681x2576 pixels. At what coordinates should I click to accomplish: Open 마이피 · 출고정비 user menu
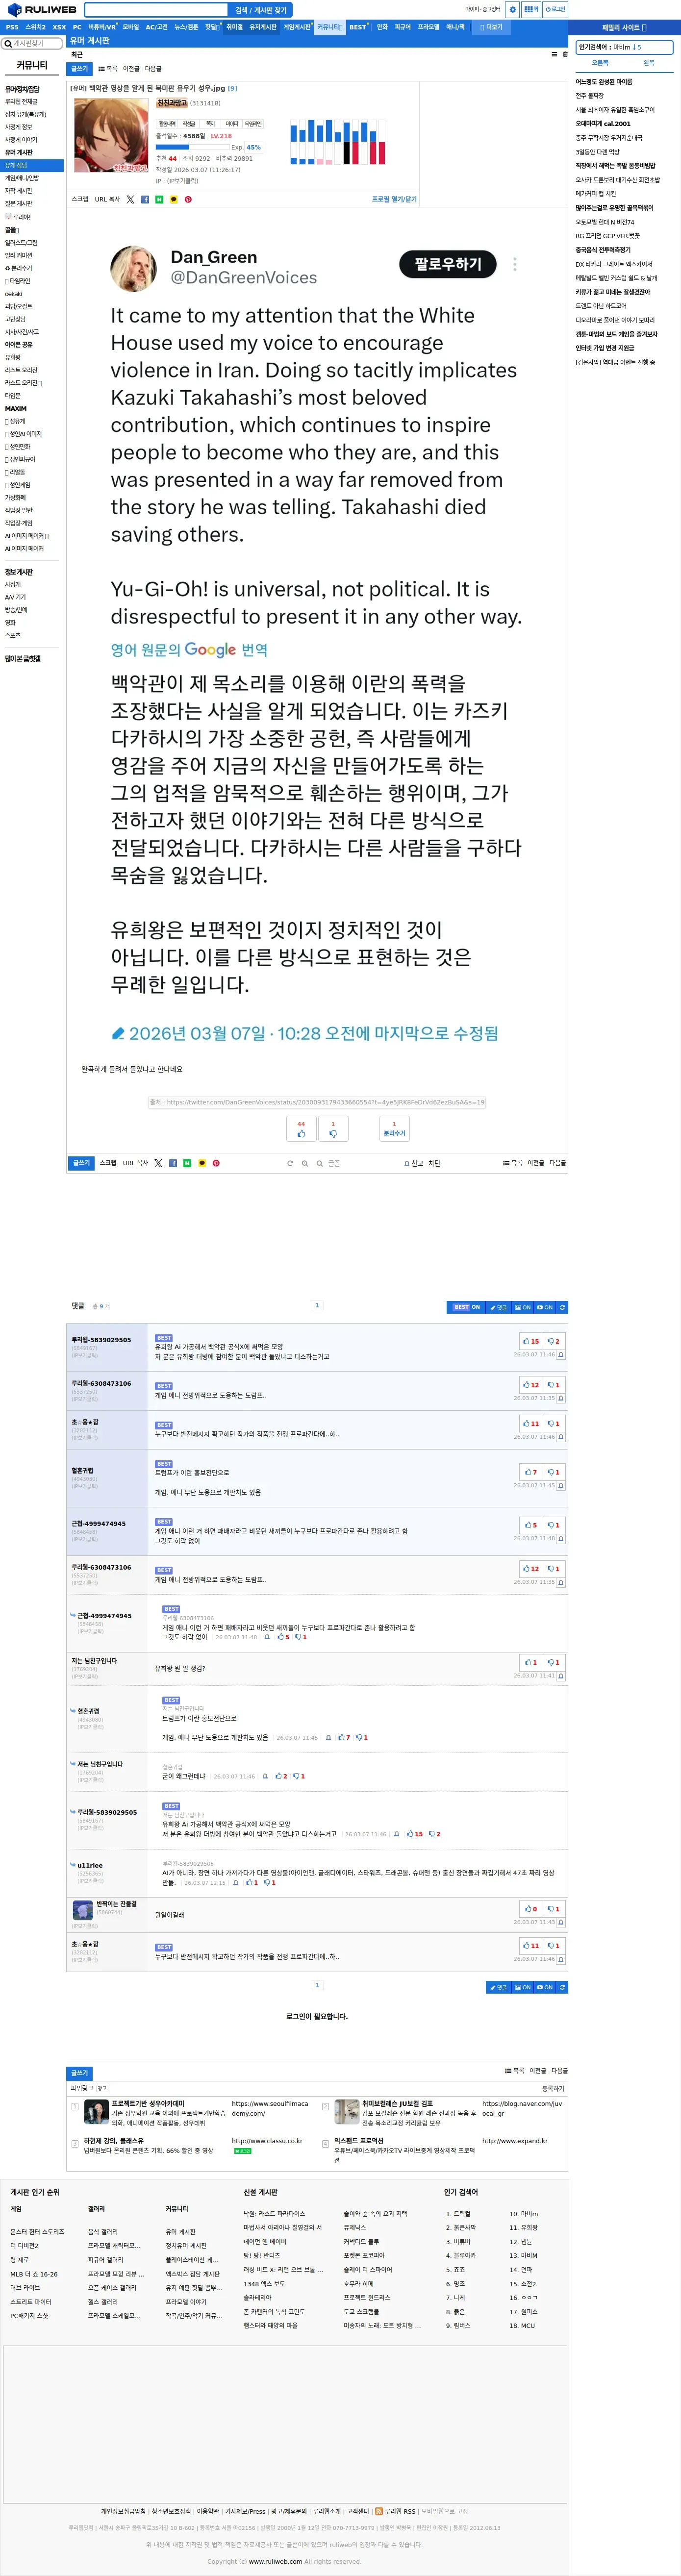[482, 9]
